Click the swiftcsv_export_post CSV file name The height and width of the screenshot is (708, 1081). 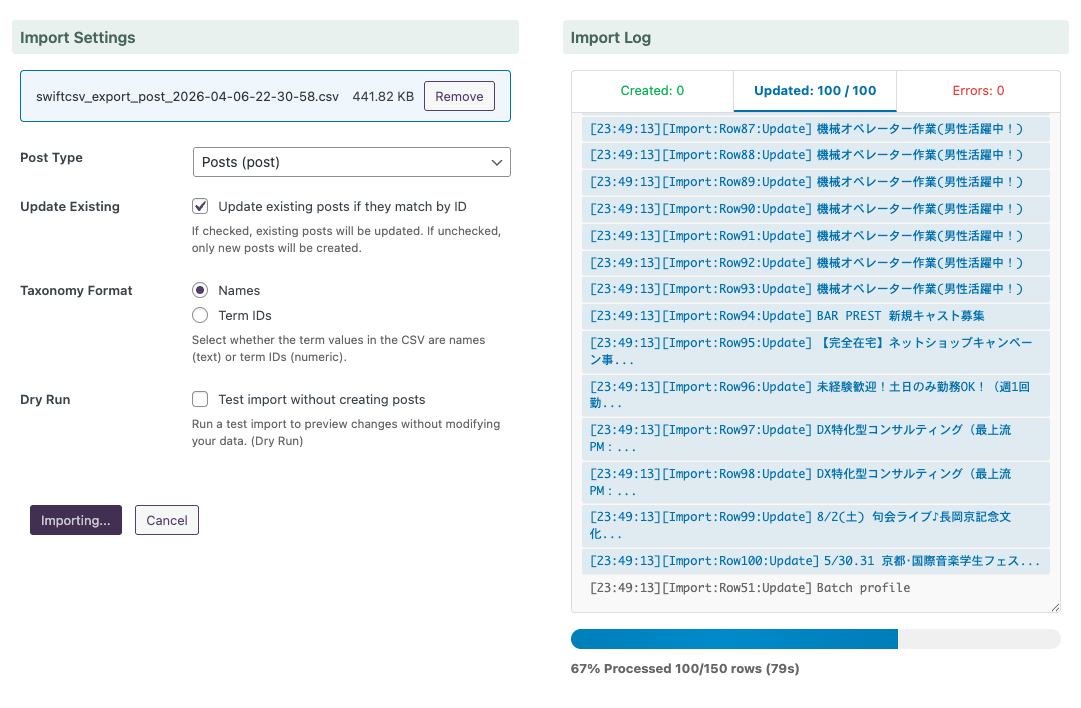[187, 97]
